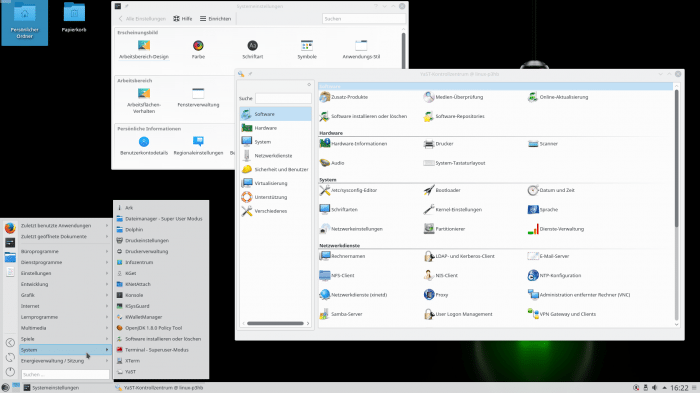Open Netzwerkeinstellungen module
Image resolution: width=700 pixels, height=393 pixels.
pyautogui.click(x=351, y=229)
